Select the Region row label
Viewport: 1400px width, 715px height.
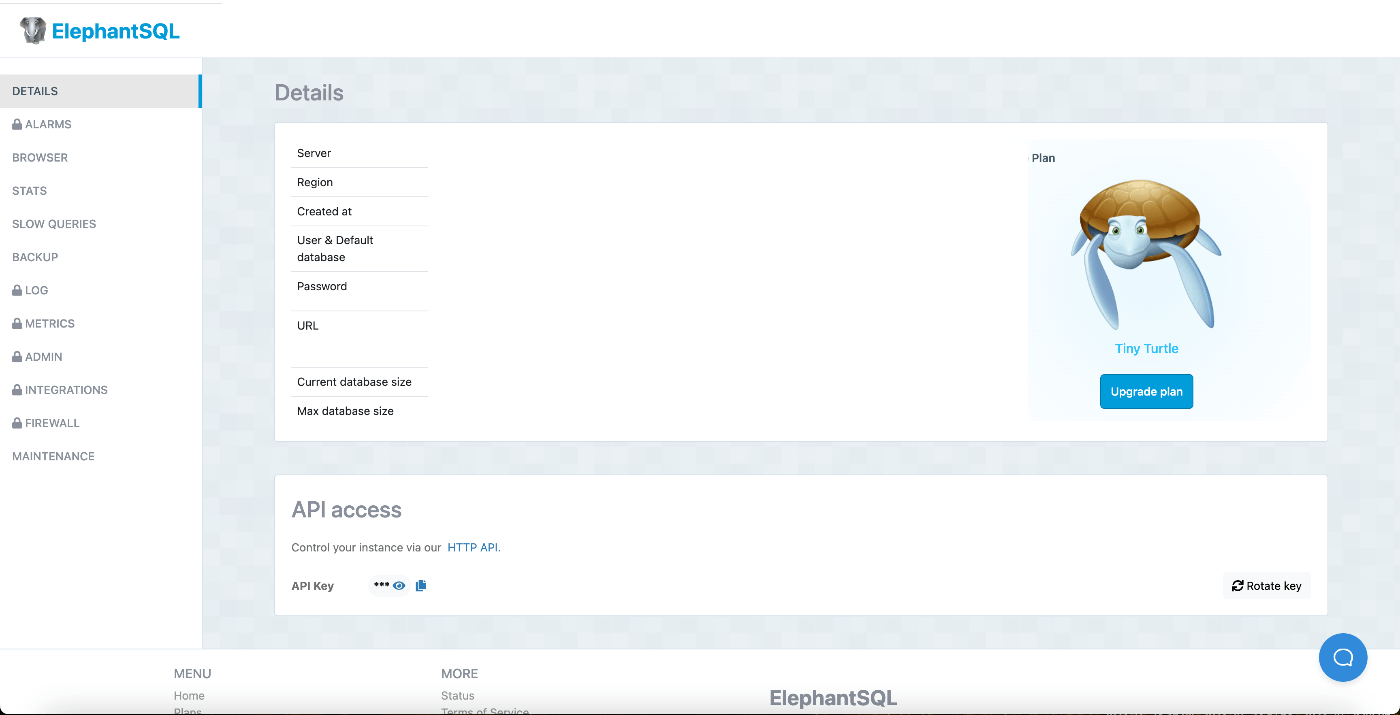click(315, 182)
